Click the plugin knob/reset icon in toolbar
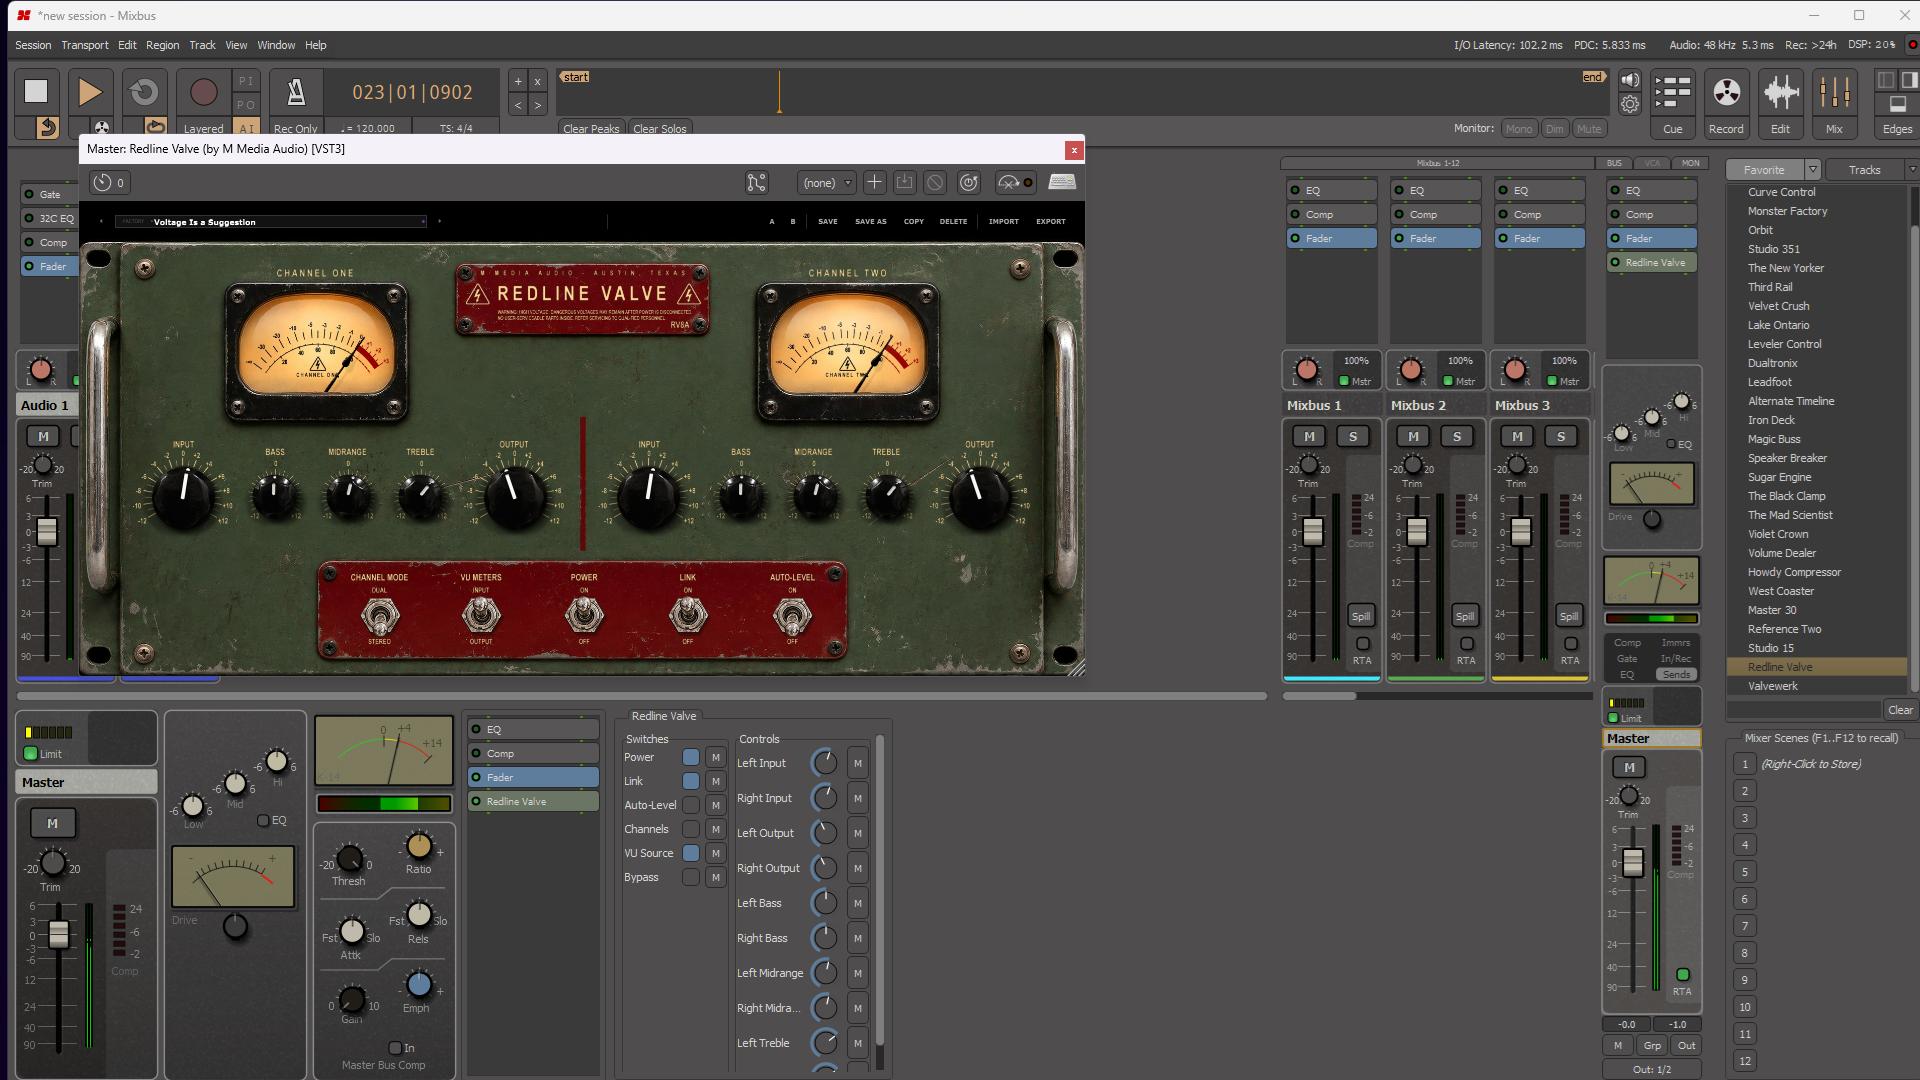 tap(969, 182)
